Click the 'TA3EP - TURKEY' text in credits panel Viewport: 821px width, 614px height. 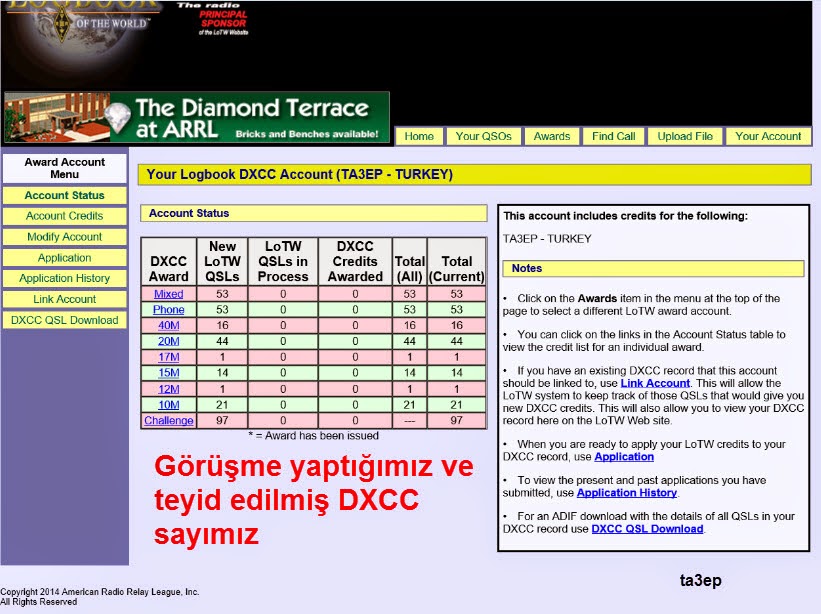point(547,239)
